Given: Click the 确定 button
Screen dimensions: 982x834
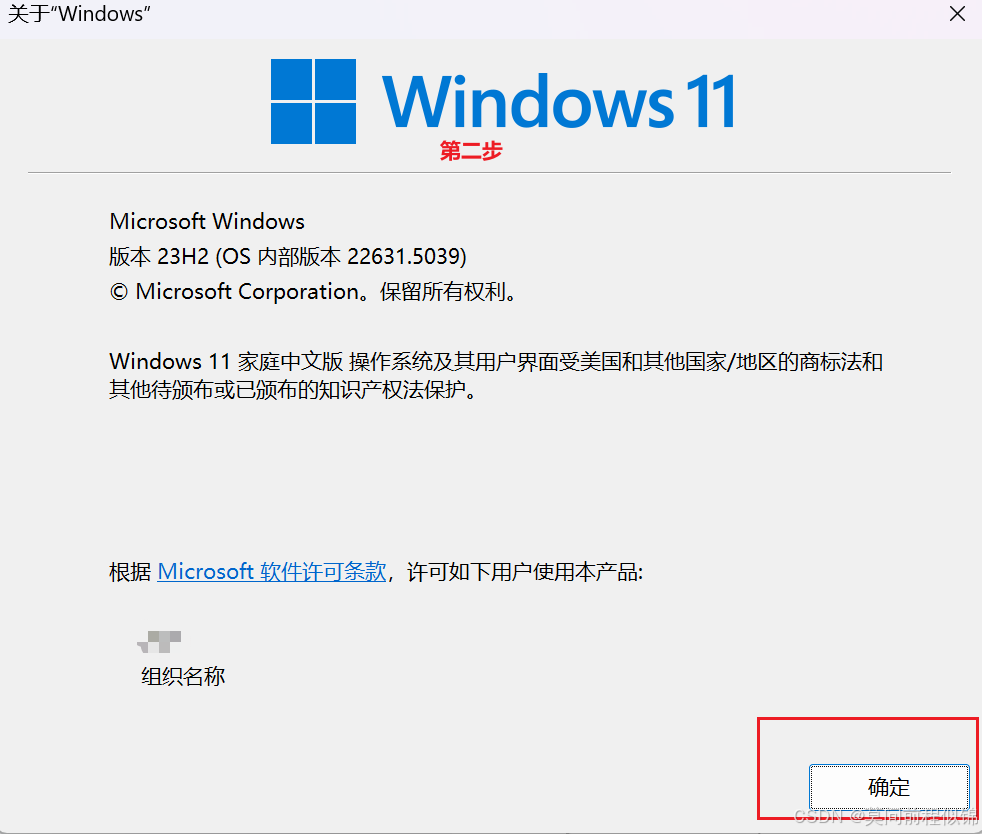Looking at the screenshot, I should tap(889, 787).
